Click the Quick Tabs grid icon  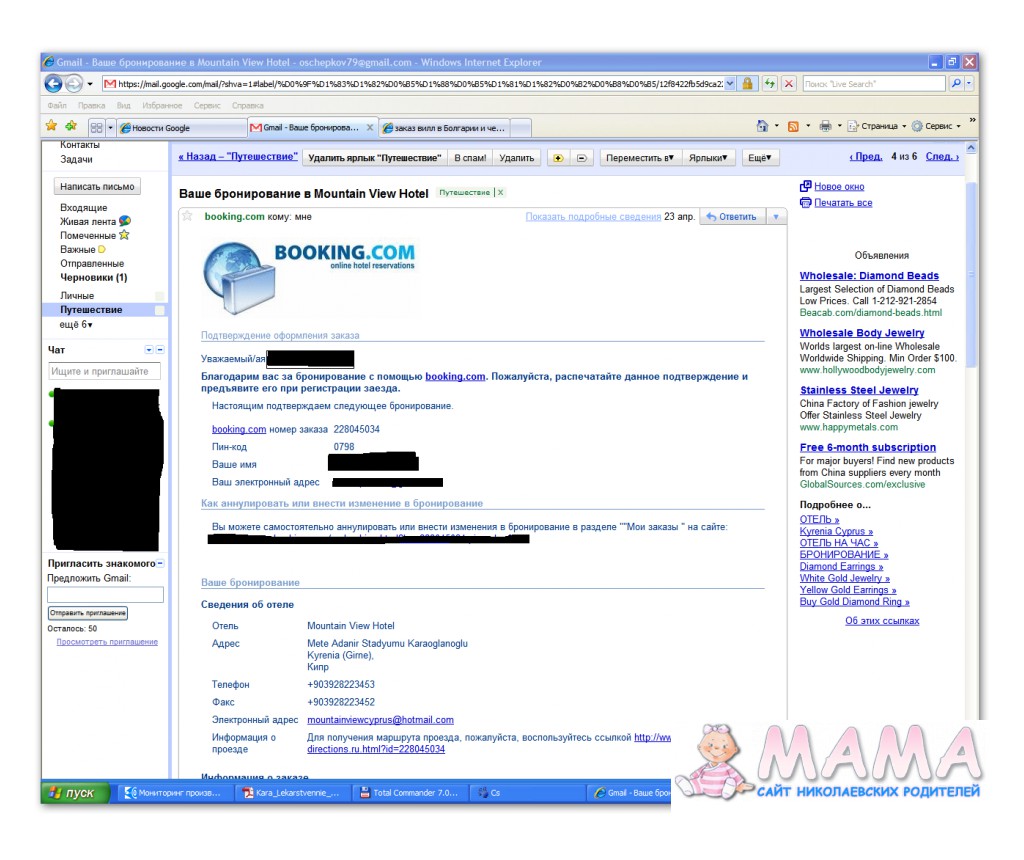click(x=96, y=127)
